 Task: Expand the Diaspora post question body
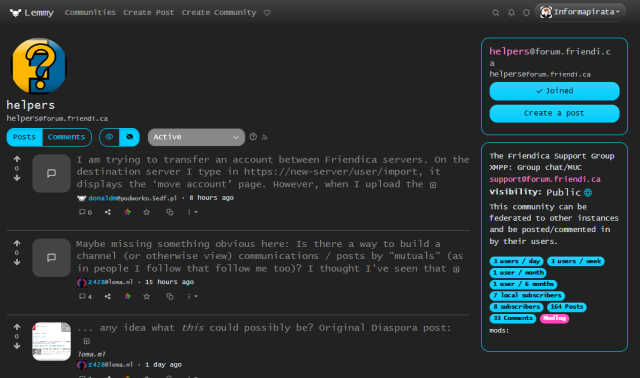tap(87, 341)
